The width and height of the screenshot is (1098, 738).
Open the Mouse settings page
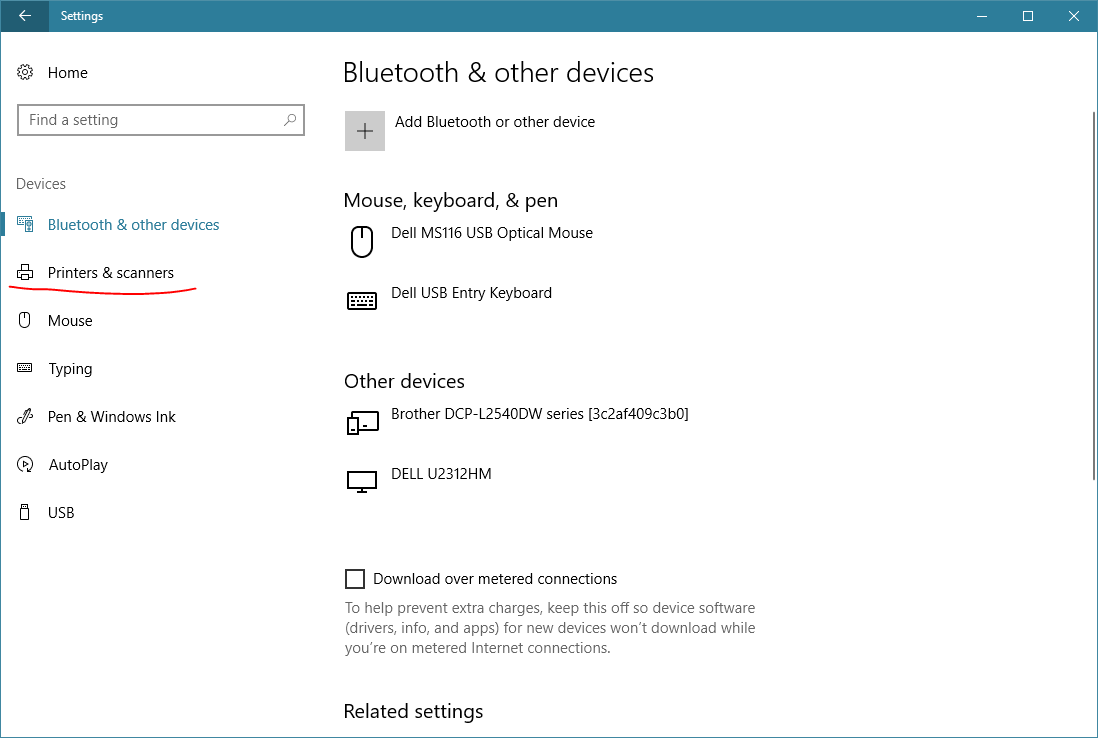[70, 321]
